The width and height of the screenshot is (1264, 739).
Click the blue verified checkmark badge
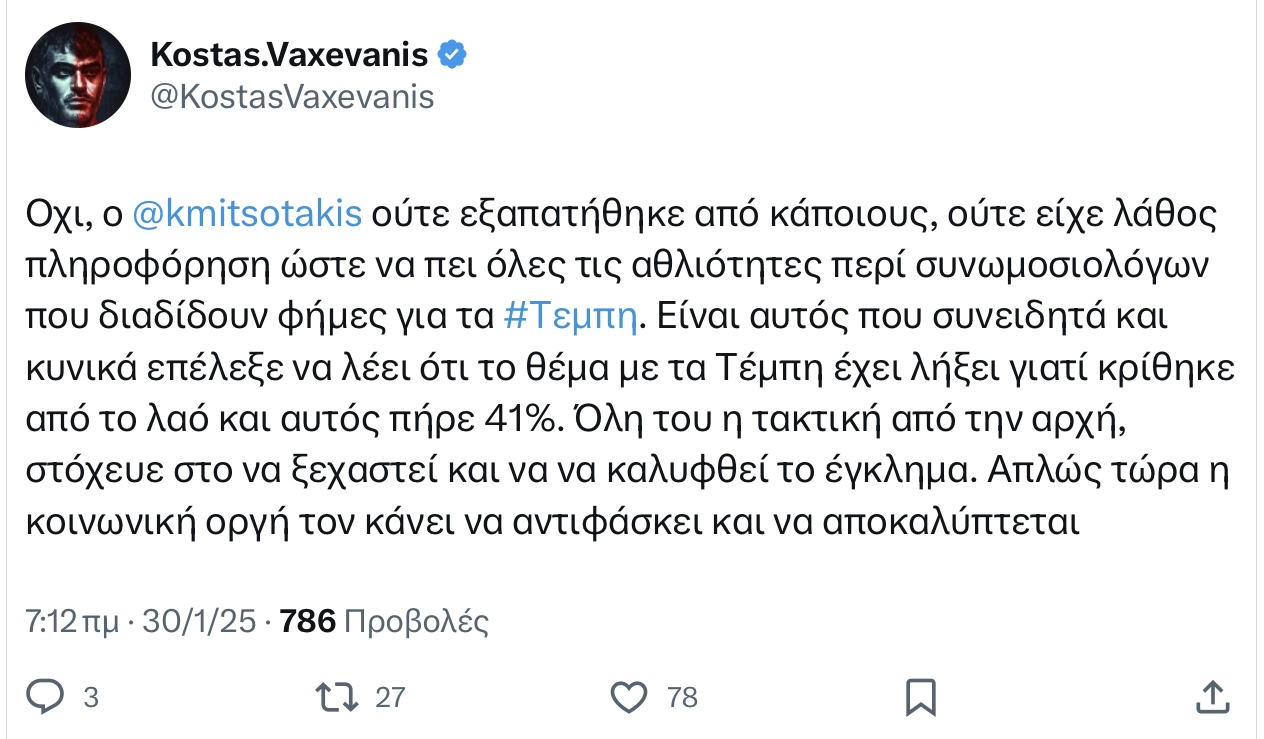(x=453, y=55)
